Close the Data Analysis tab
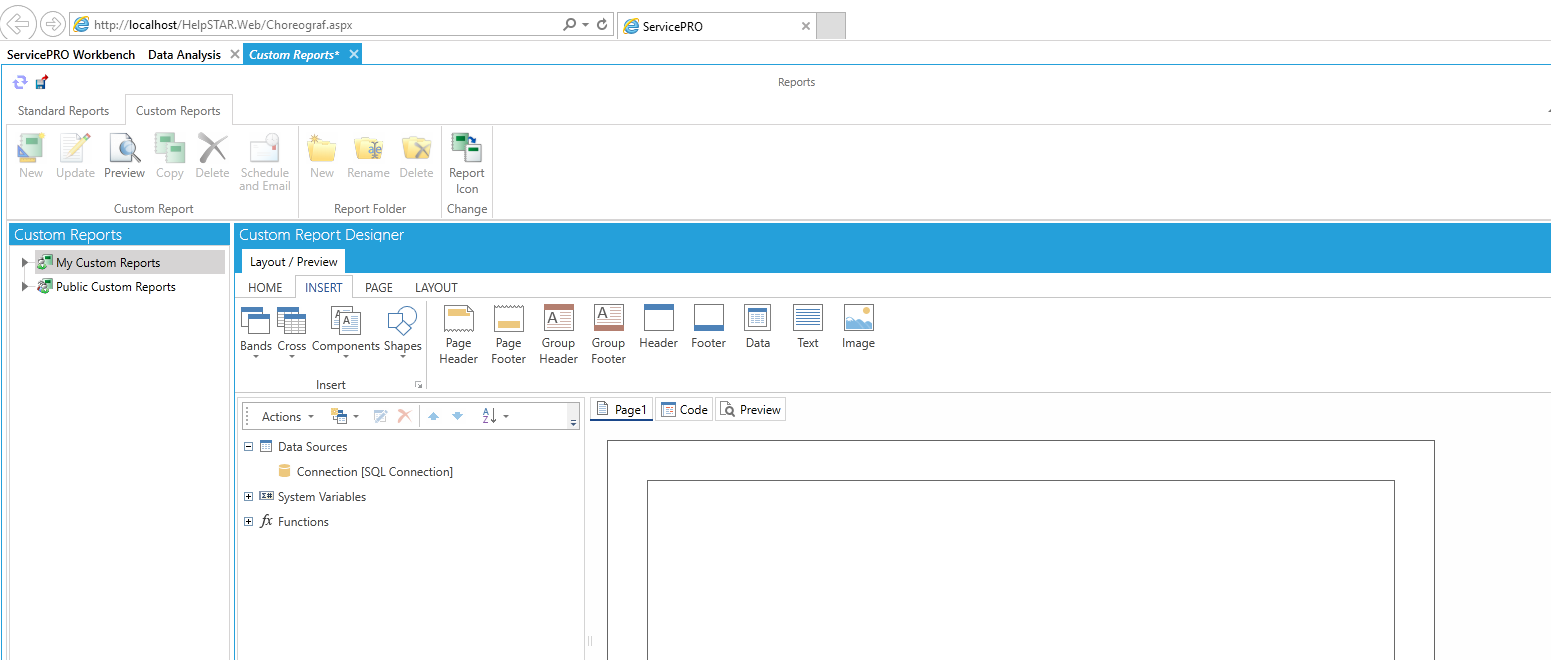This screenshot has width=1551, height=660. click(x=234, y=54)
